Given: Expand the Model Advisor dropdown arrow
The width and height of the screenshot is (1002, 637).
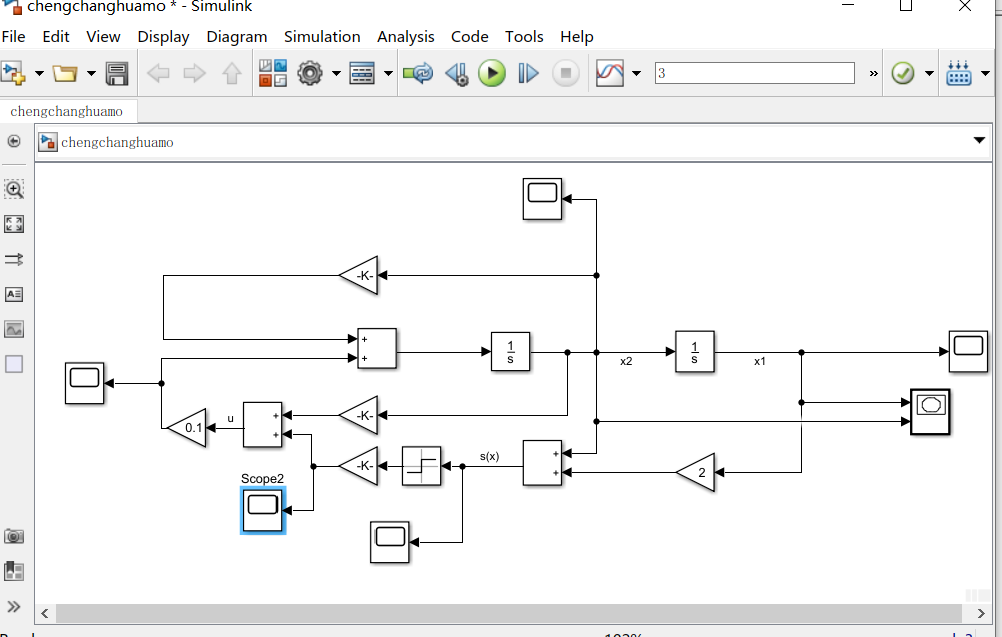Looking at the screenshot, I should click(x=929, y=73).
